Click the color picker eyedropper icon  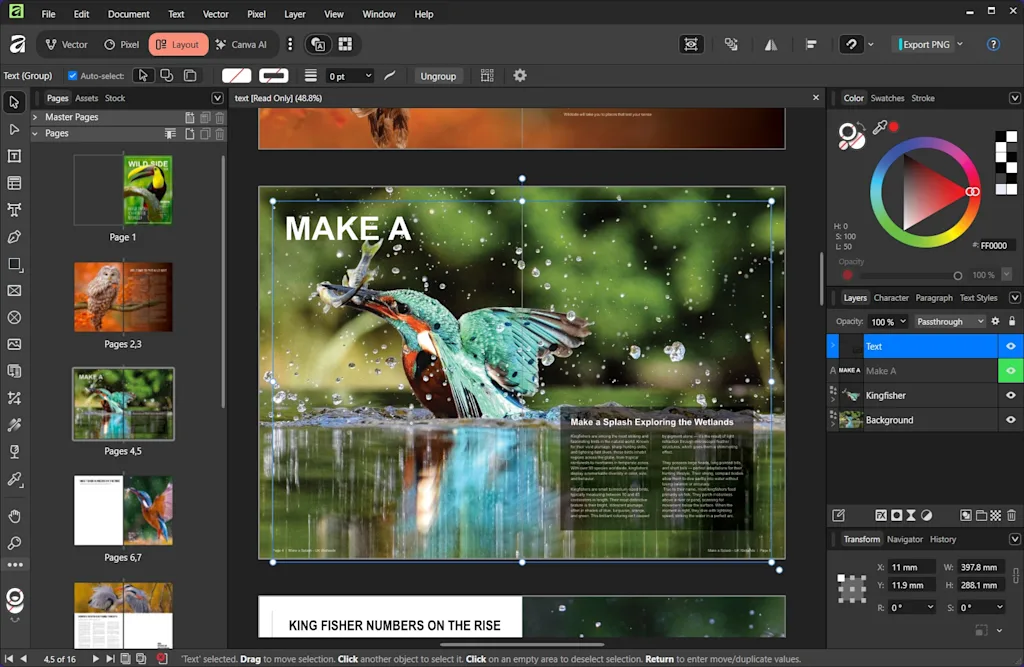pos(880,128)
